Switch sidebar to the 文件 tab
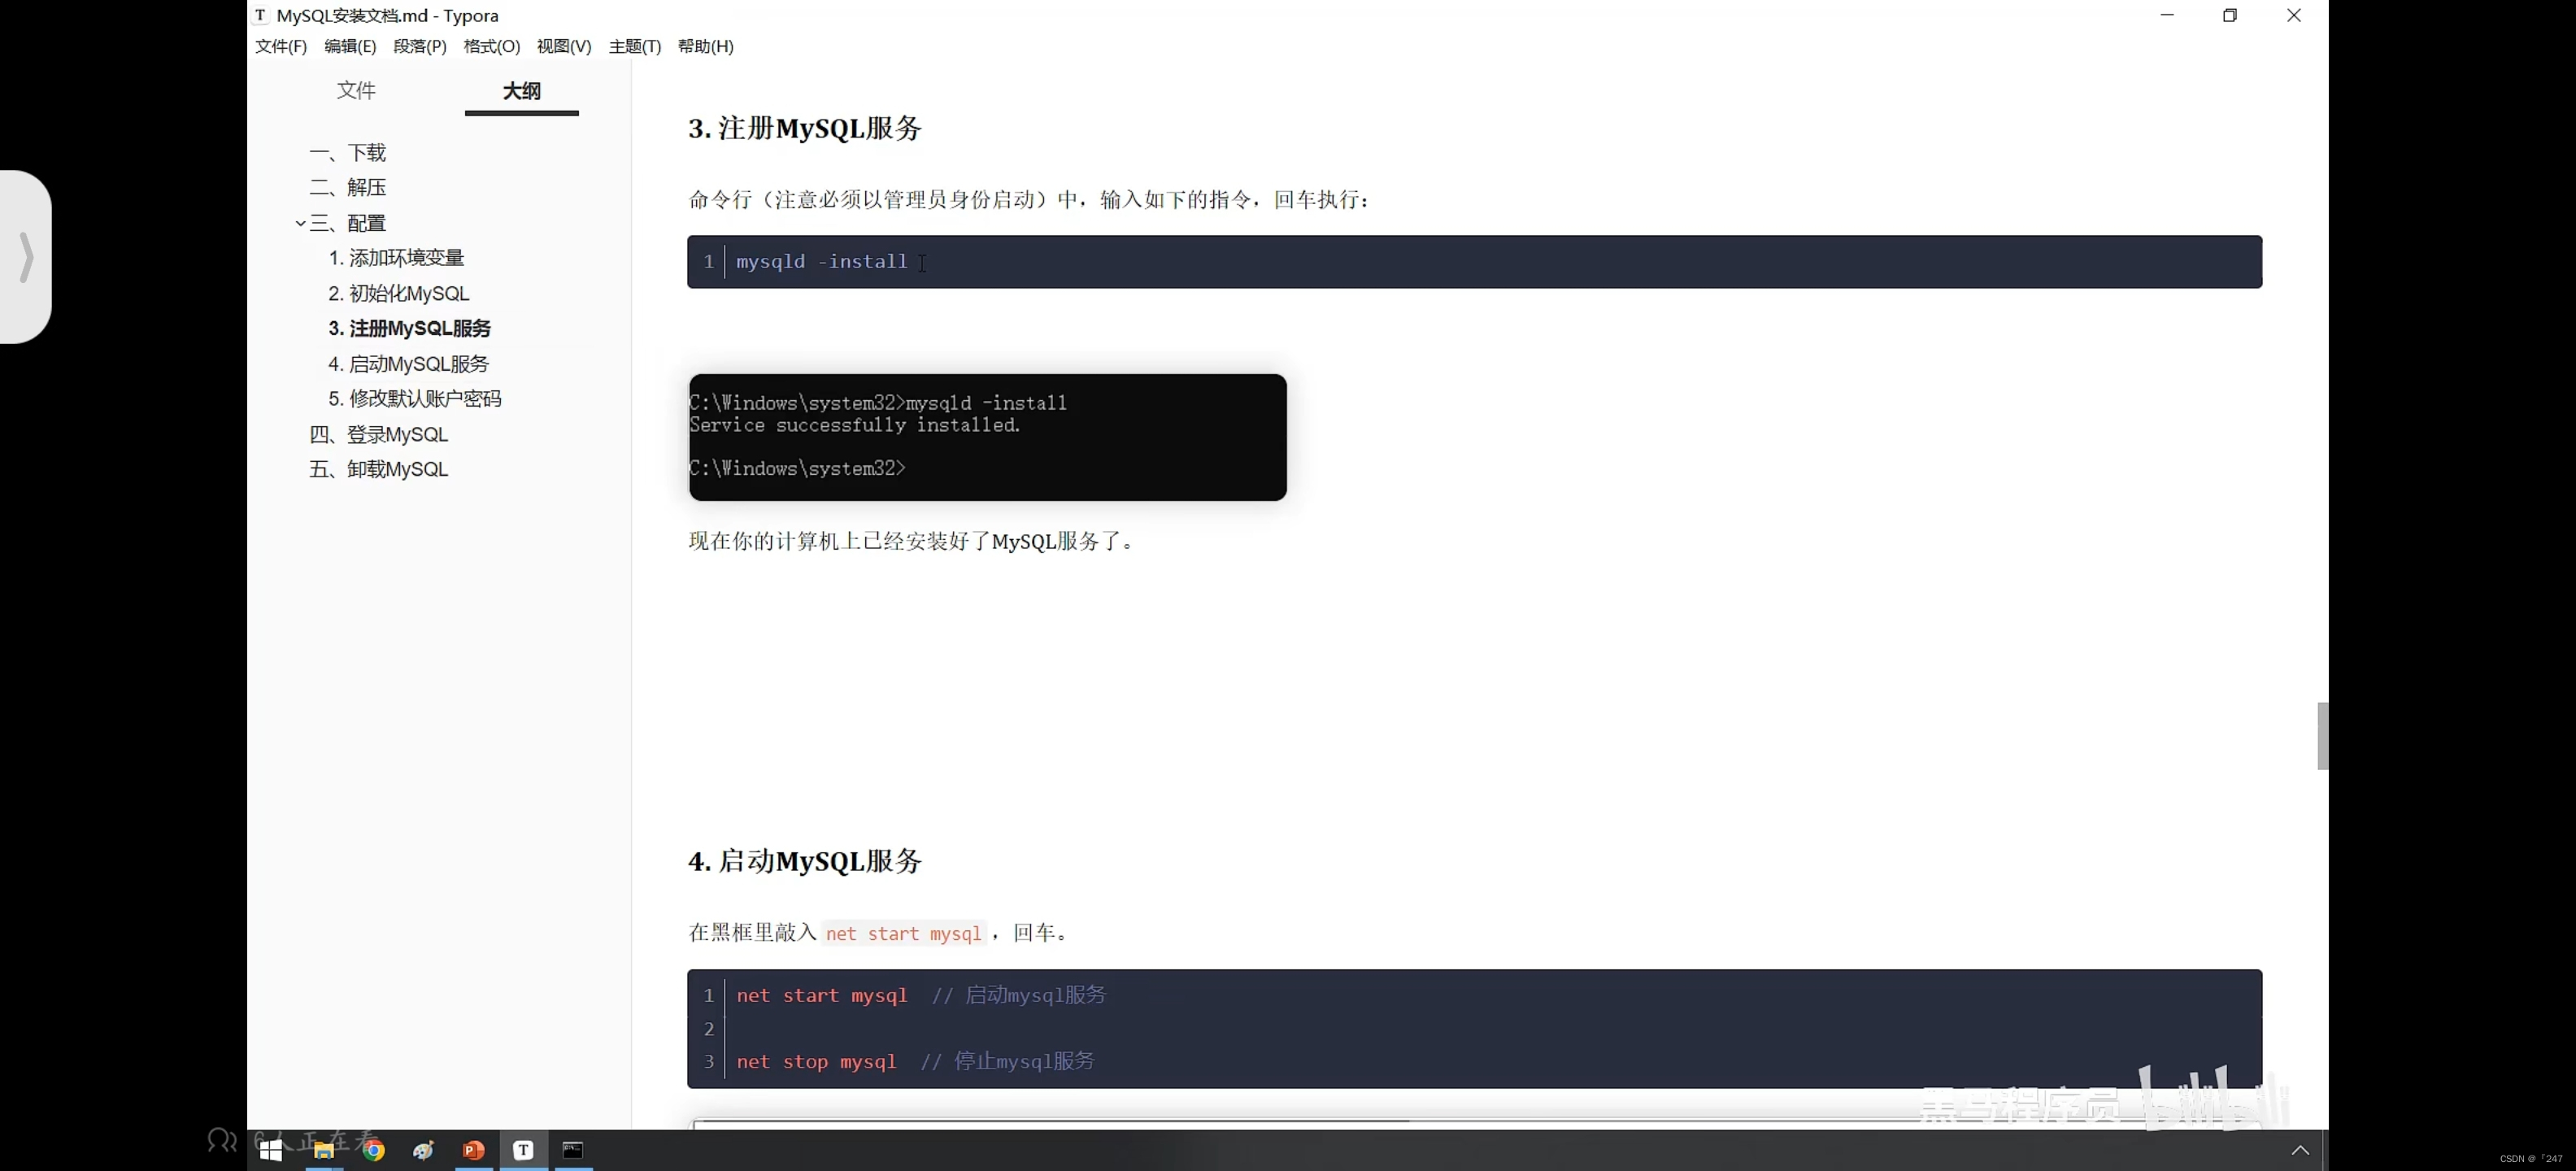 (x=356, y=91)
